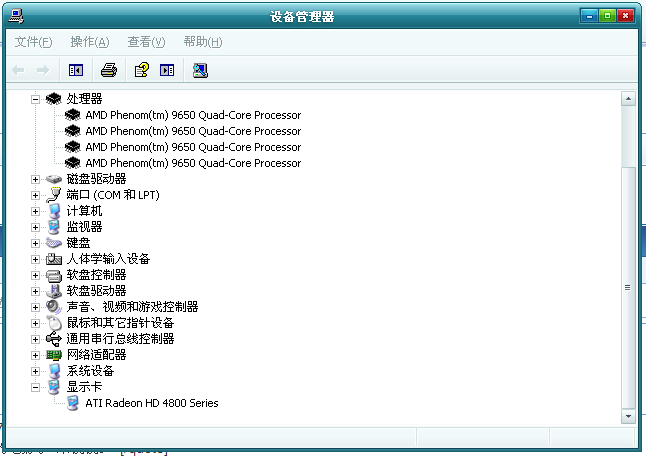The image size is (646, 457).
Task: Click the Device Manager title bar icon
Action: point(16,16)
